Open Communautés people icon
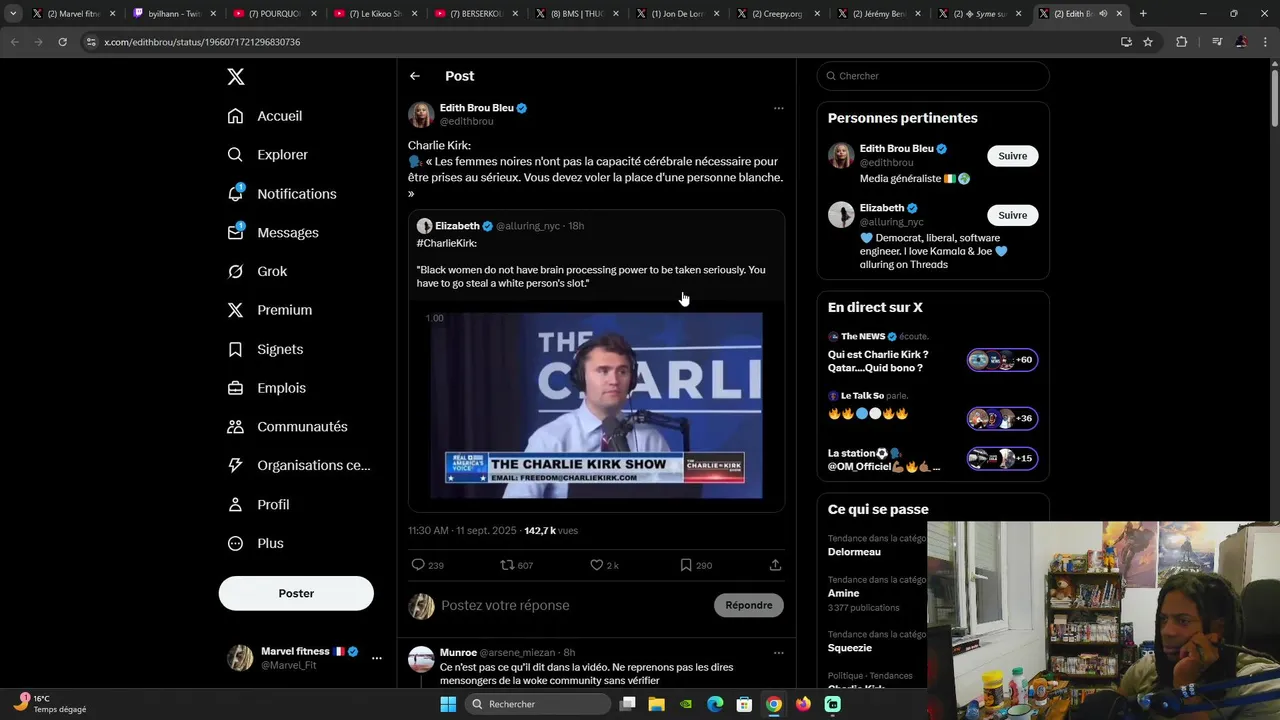Screen dimensions: 1280x720 (x=235, y=427)
